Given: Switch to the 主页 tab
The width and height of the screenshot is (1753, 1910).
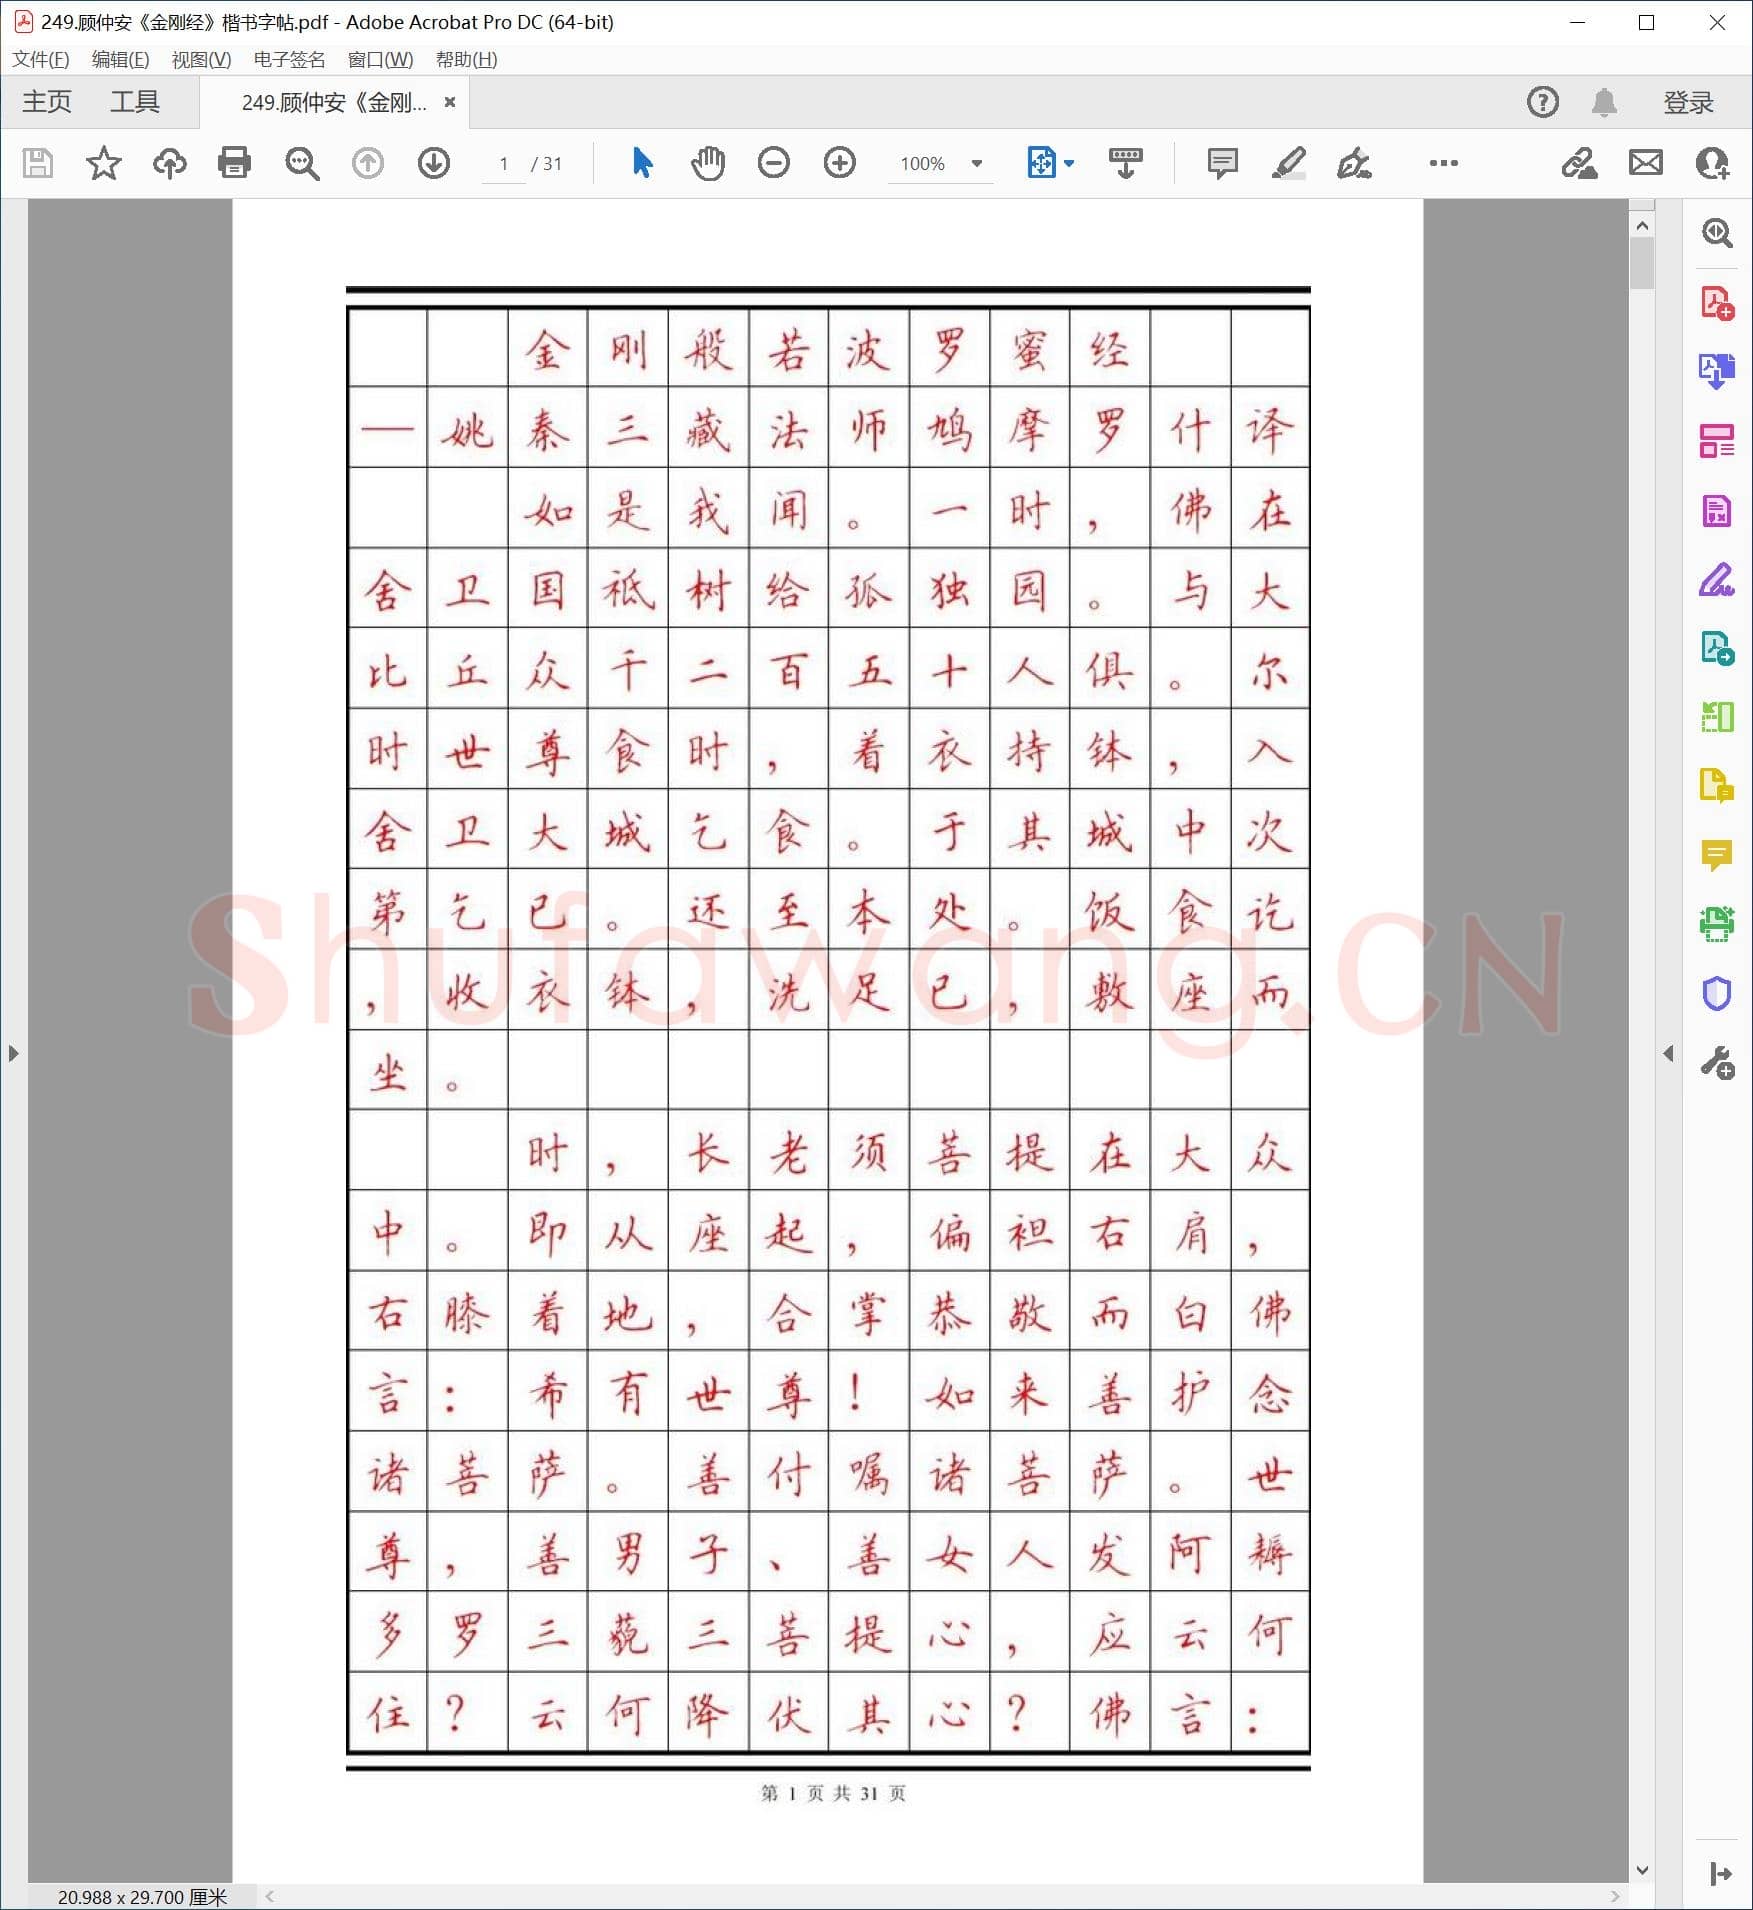Looking at the screenshot, I should coord(46,101).
